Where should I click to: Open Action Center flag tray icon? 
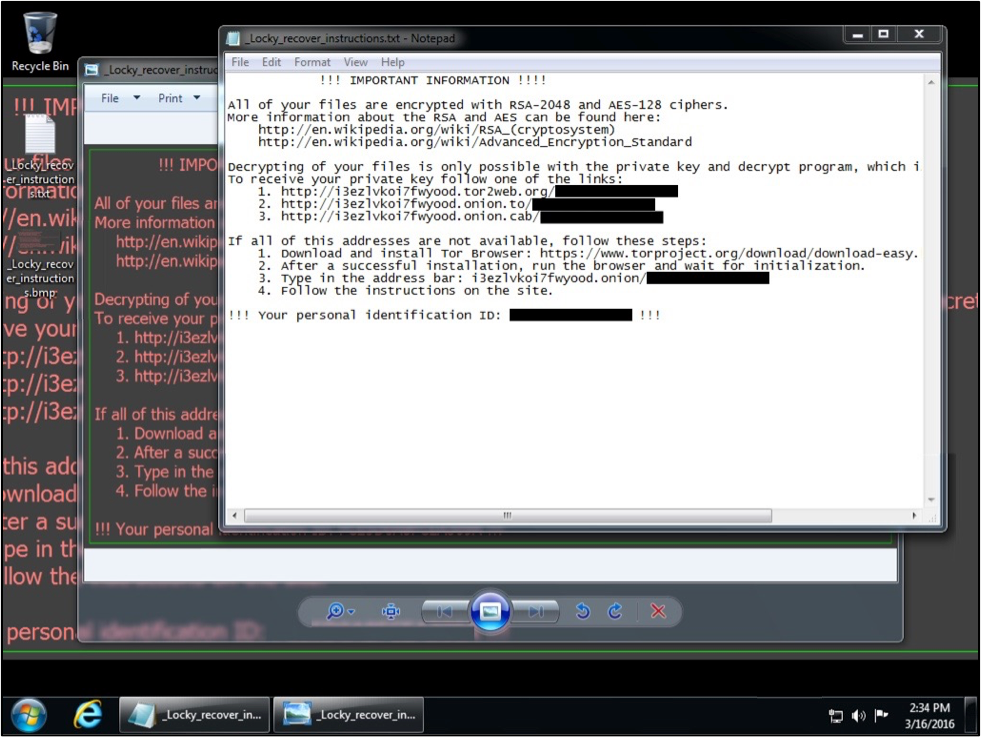pos(882,715)
